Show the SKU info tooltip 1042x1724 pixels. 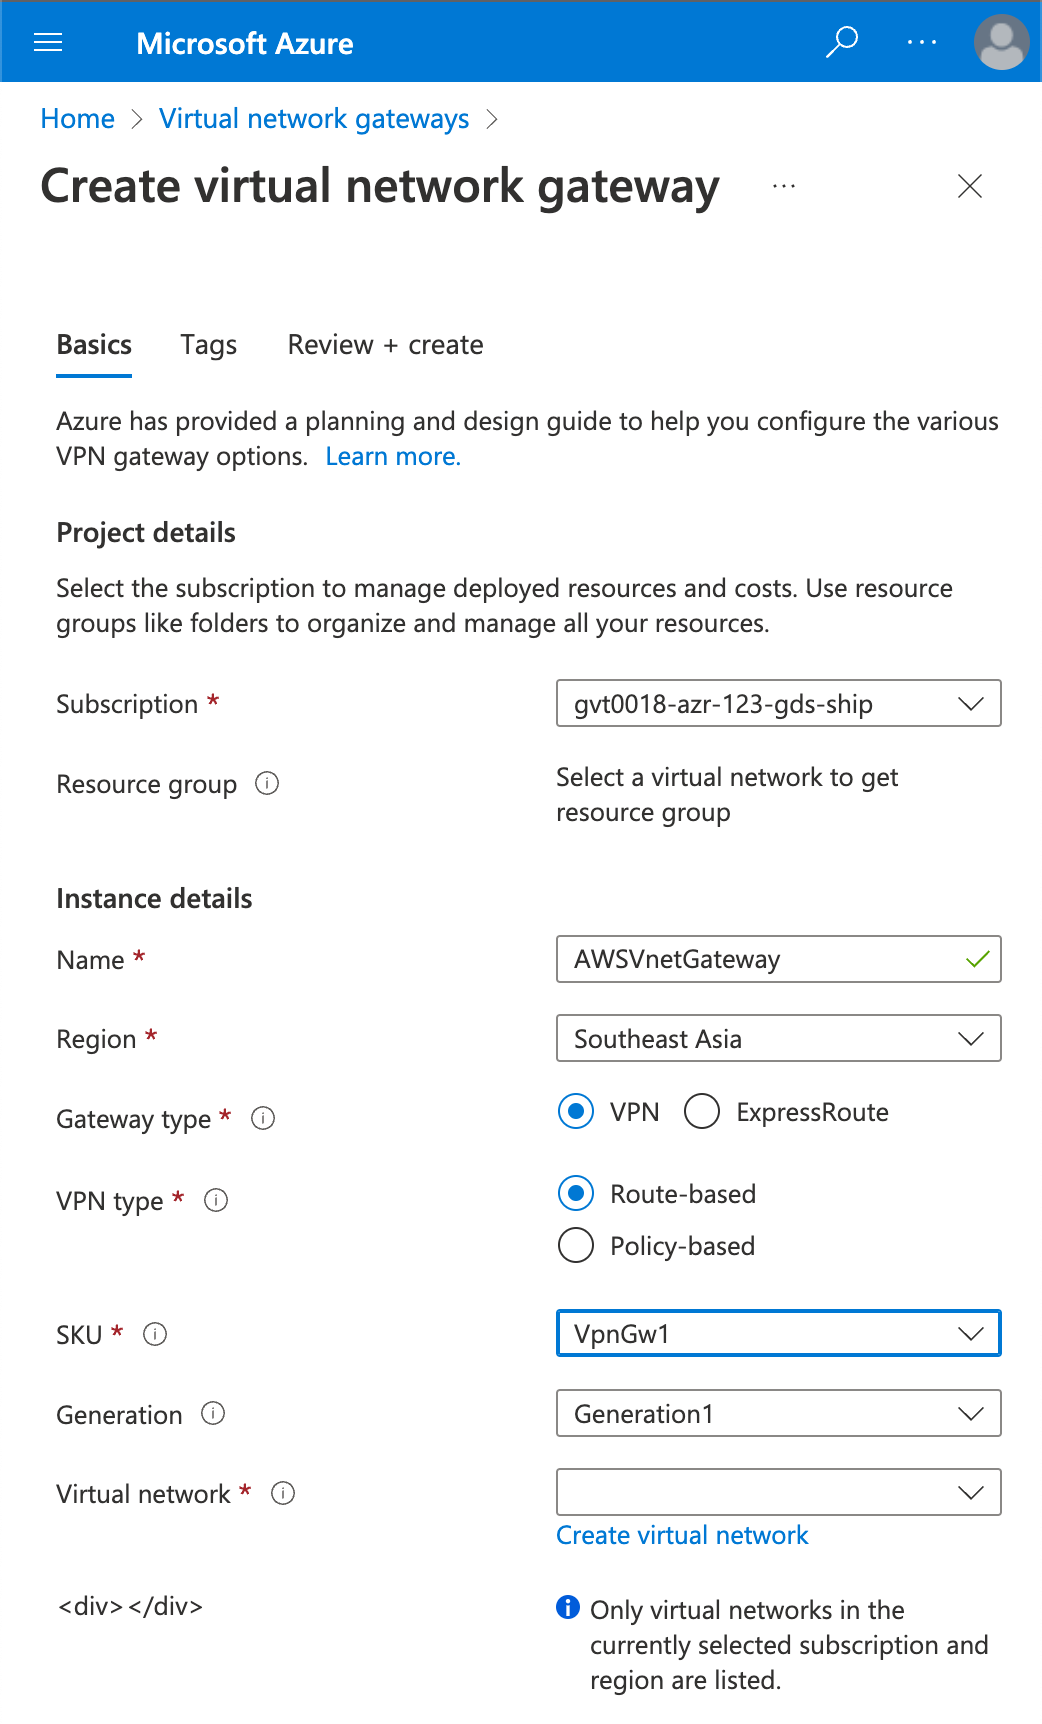155,1334
